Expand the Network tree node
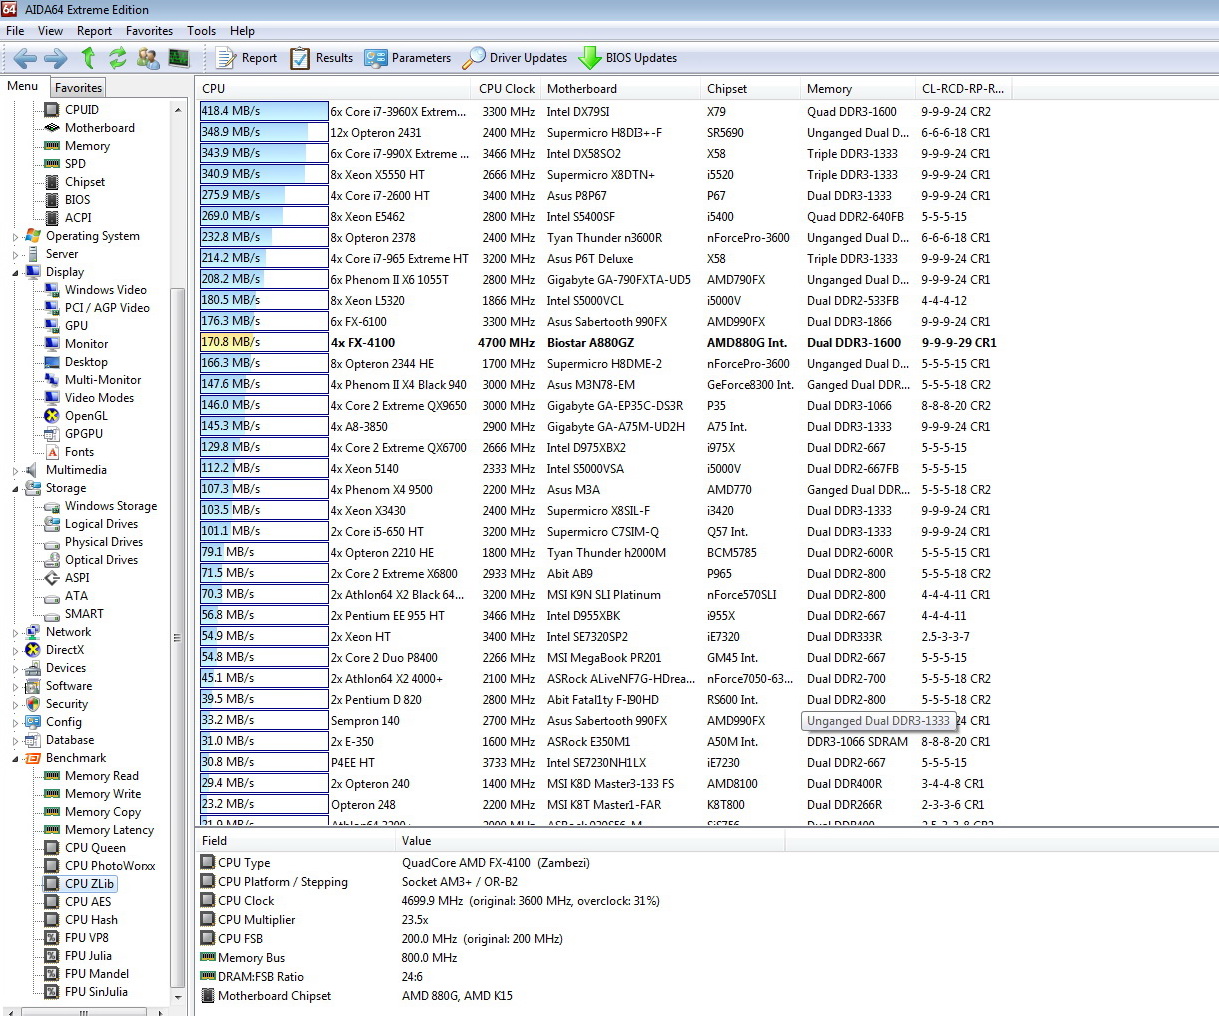This screenshot has width=1219, height=1016. pos(15,633)
